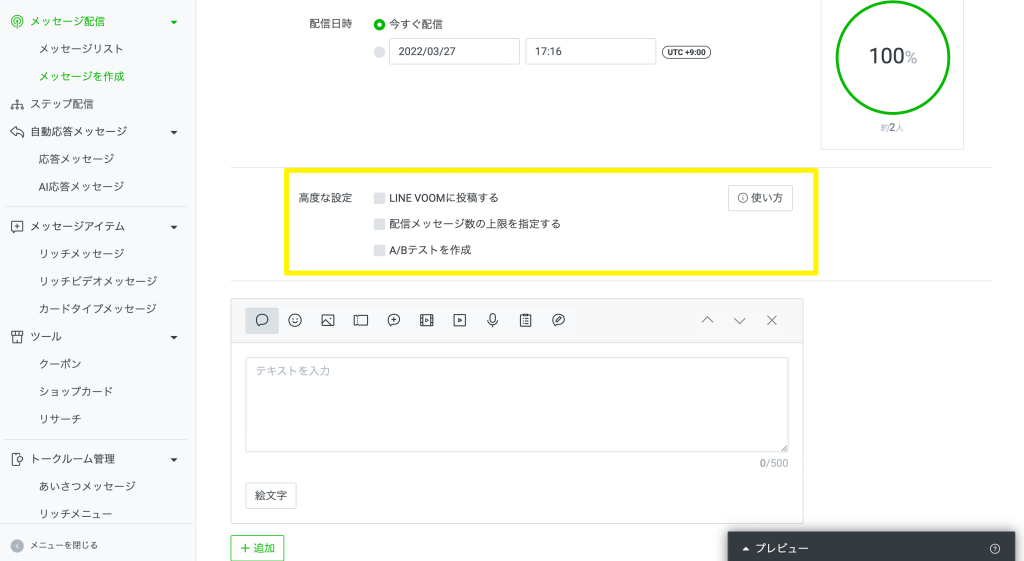Image resolution: width=1024 pixels, height=561 pixels.
Task: Select the voice message microphone icon
Action: (493, 320)
